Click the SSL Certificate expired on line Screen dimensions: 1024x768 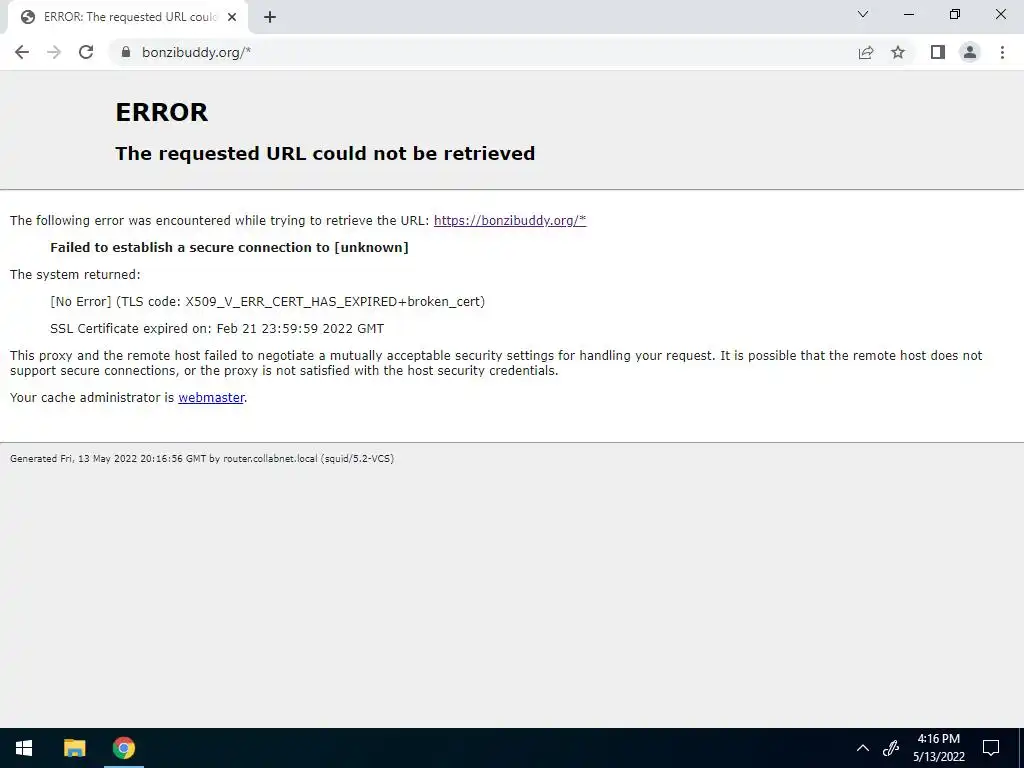point(217,328)
